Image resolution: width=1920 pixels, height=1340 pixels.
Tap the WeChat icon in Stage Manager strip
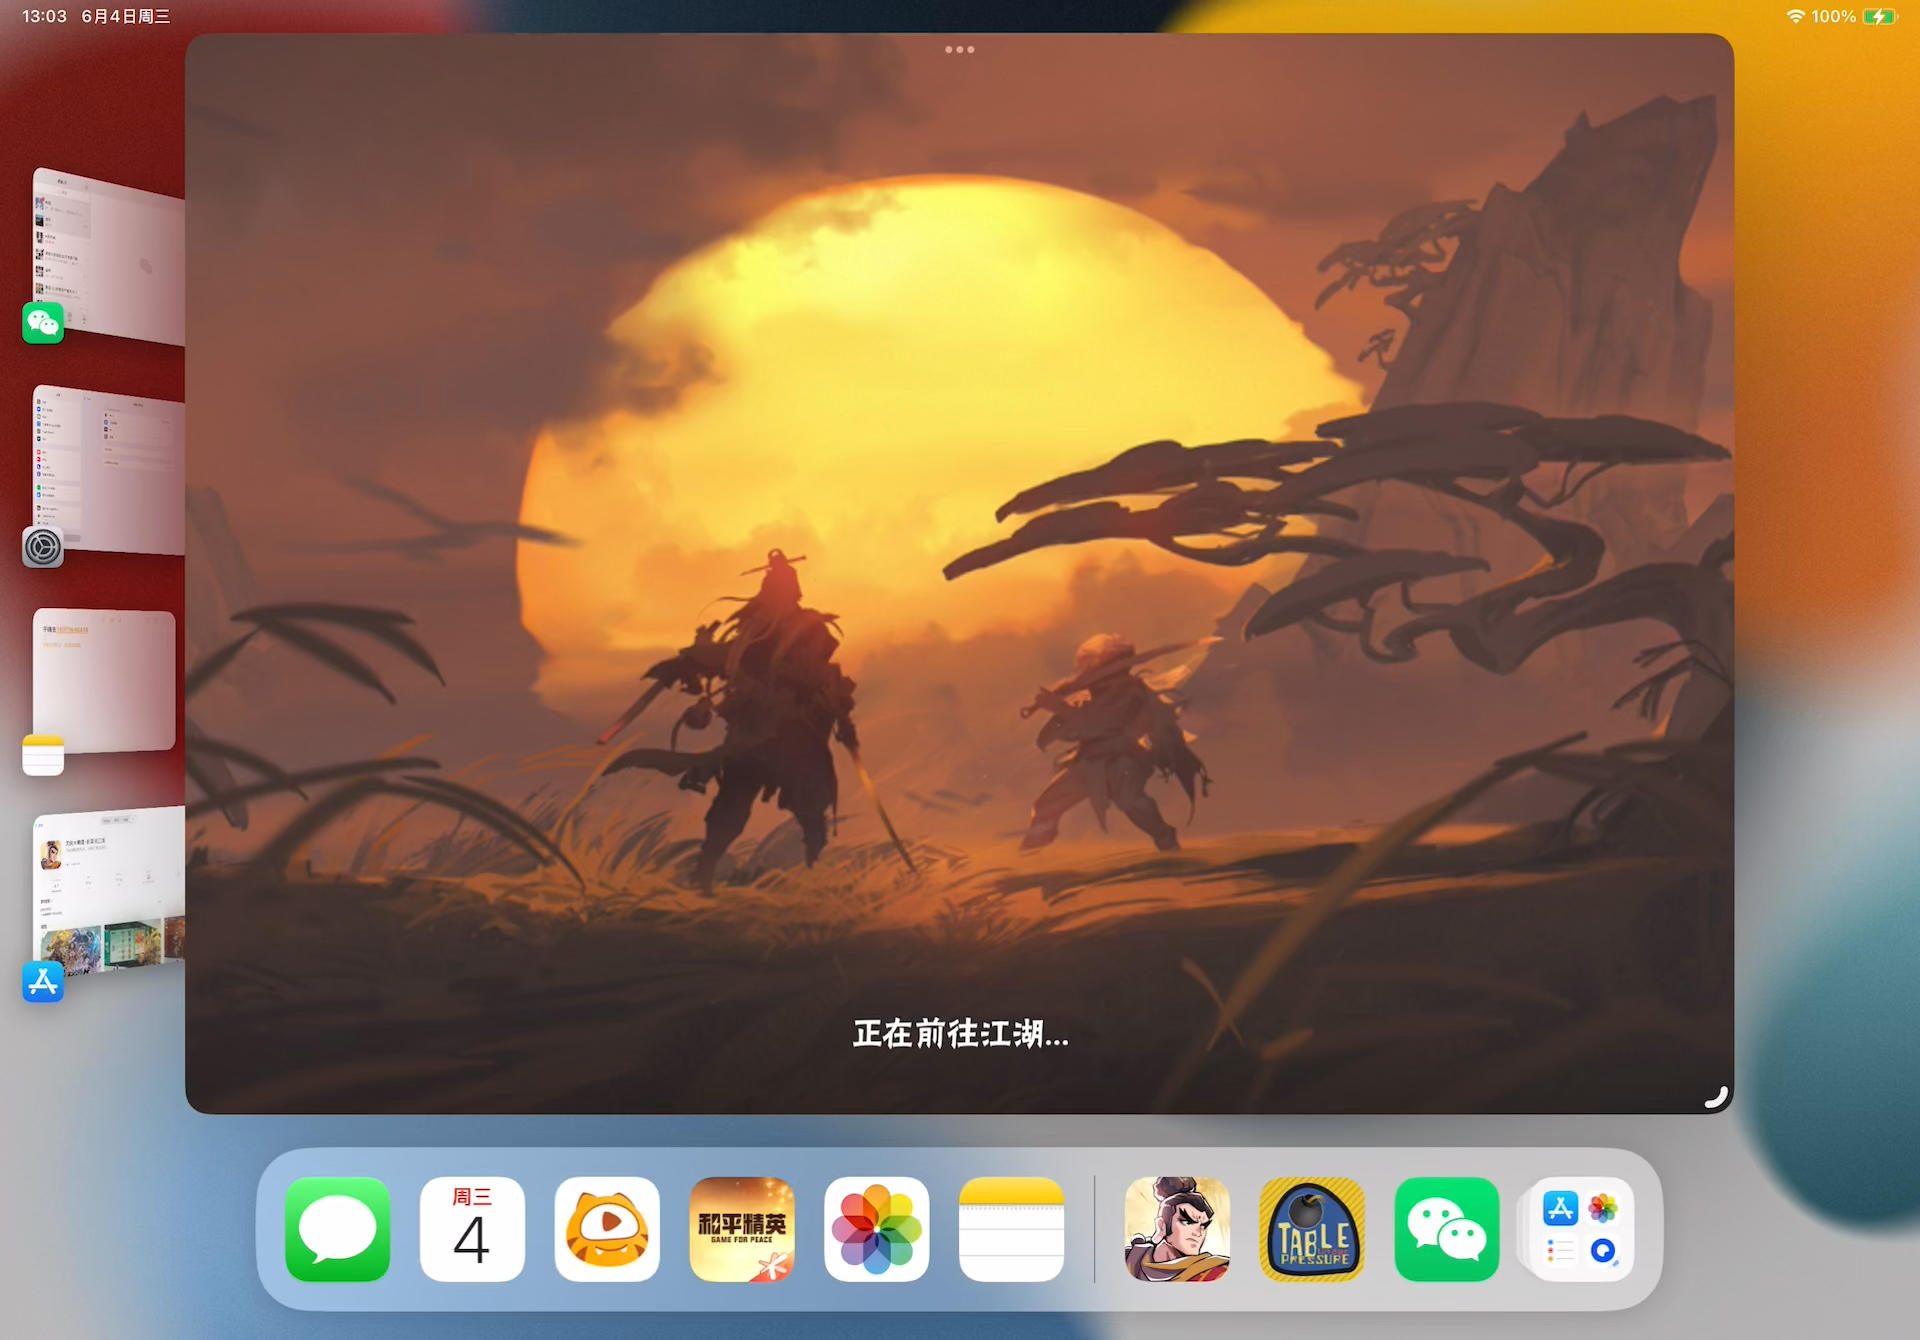click(x=43, y=323)
